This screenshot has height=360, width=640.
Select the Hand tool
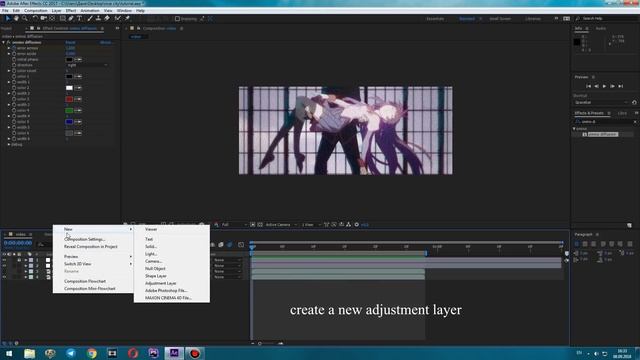point(16,18)
